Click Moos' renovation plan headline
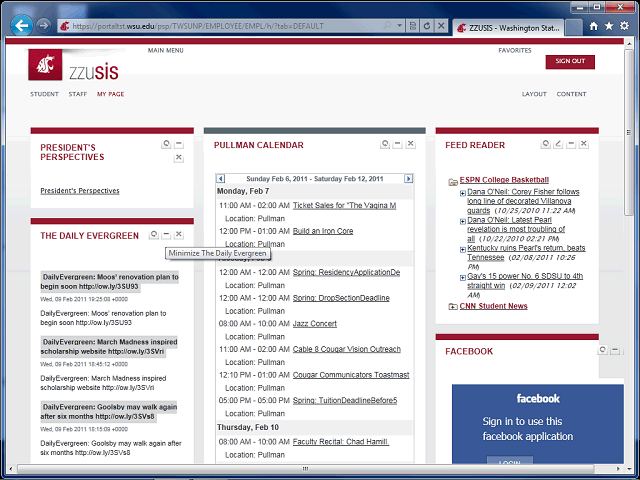640x480 pixels. click(x=109, y=282)
